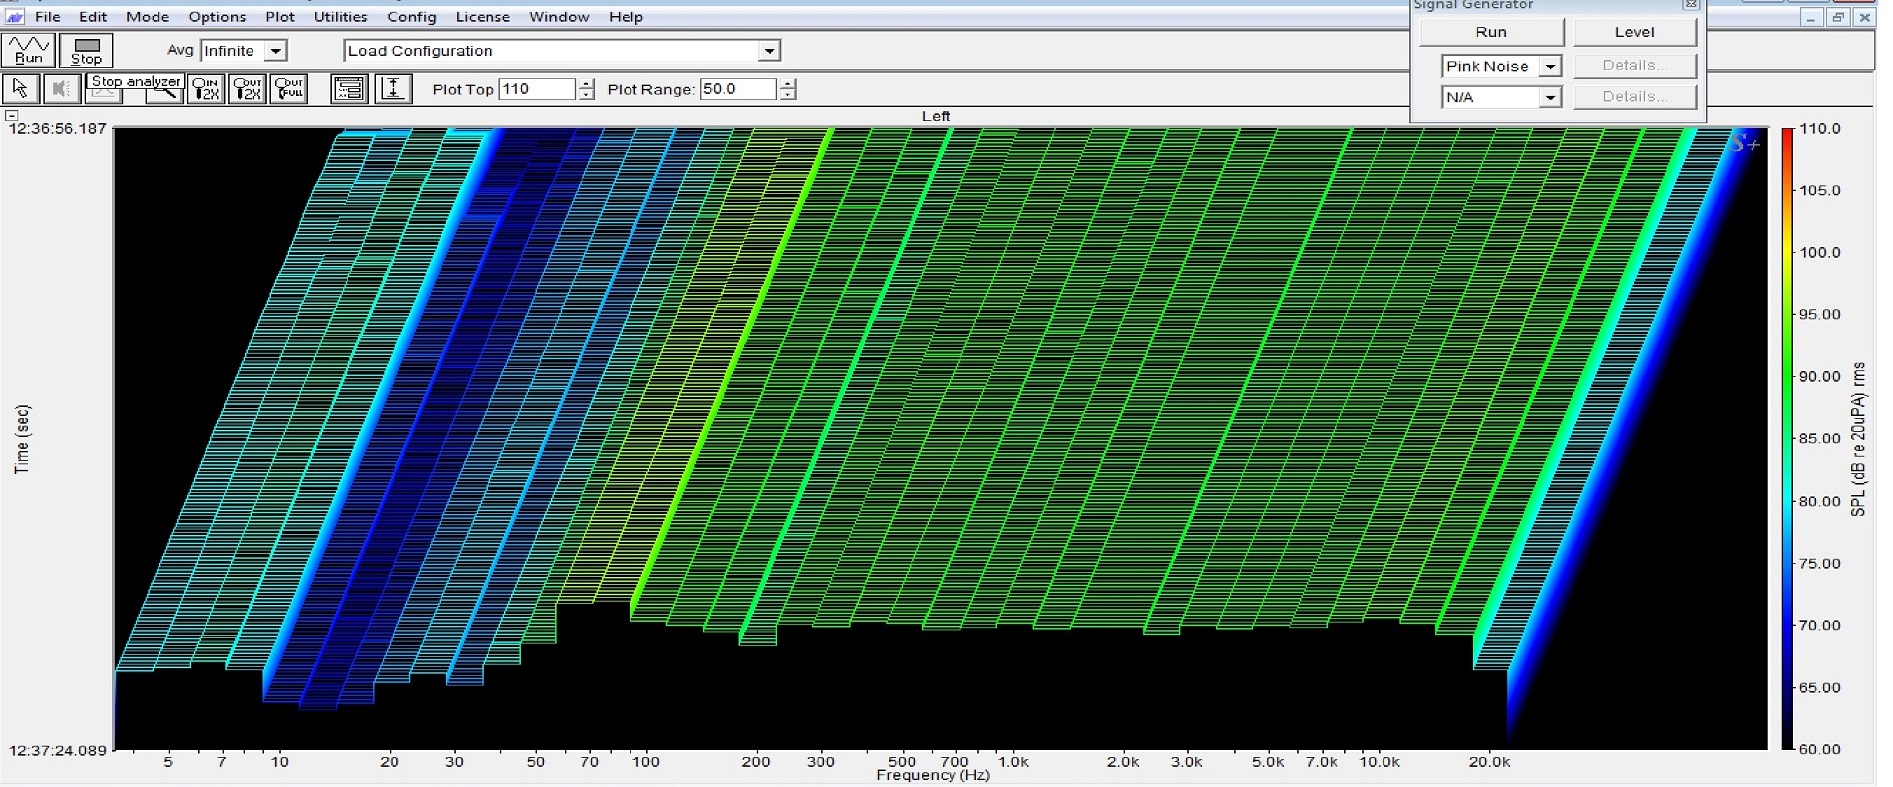Open the Avg Infinite dropdown
The image size is (1893, 787).
(275, 51)
